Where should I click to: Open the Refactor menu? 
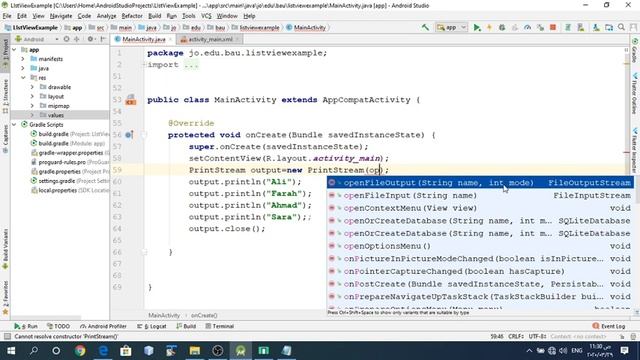click(132, 16)
